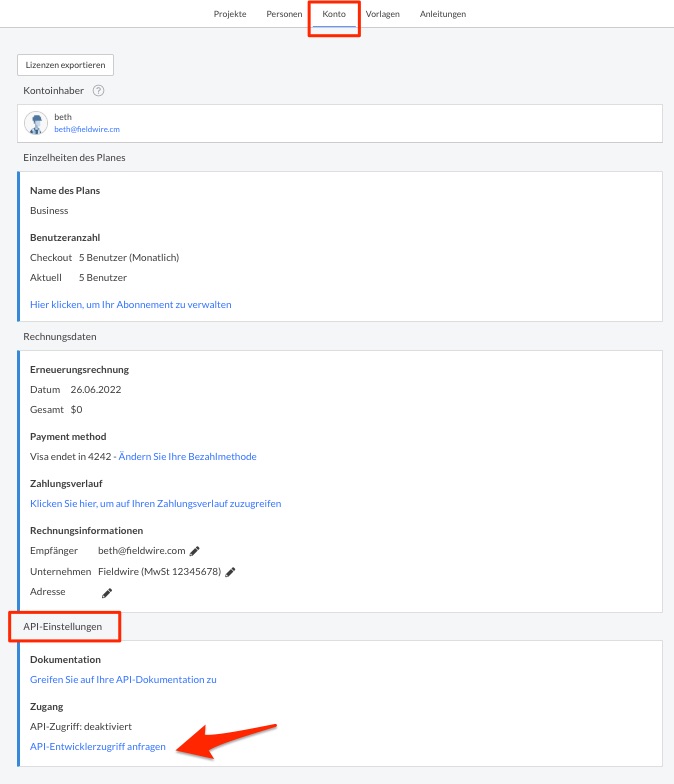Click the account holder name beth
Screen dimensions: 674x784
point(63,117)
